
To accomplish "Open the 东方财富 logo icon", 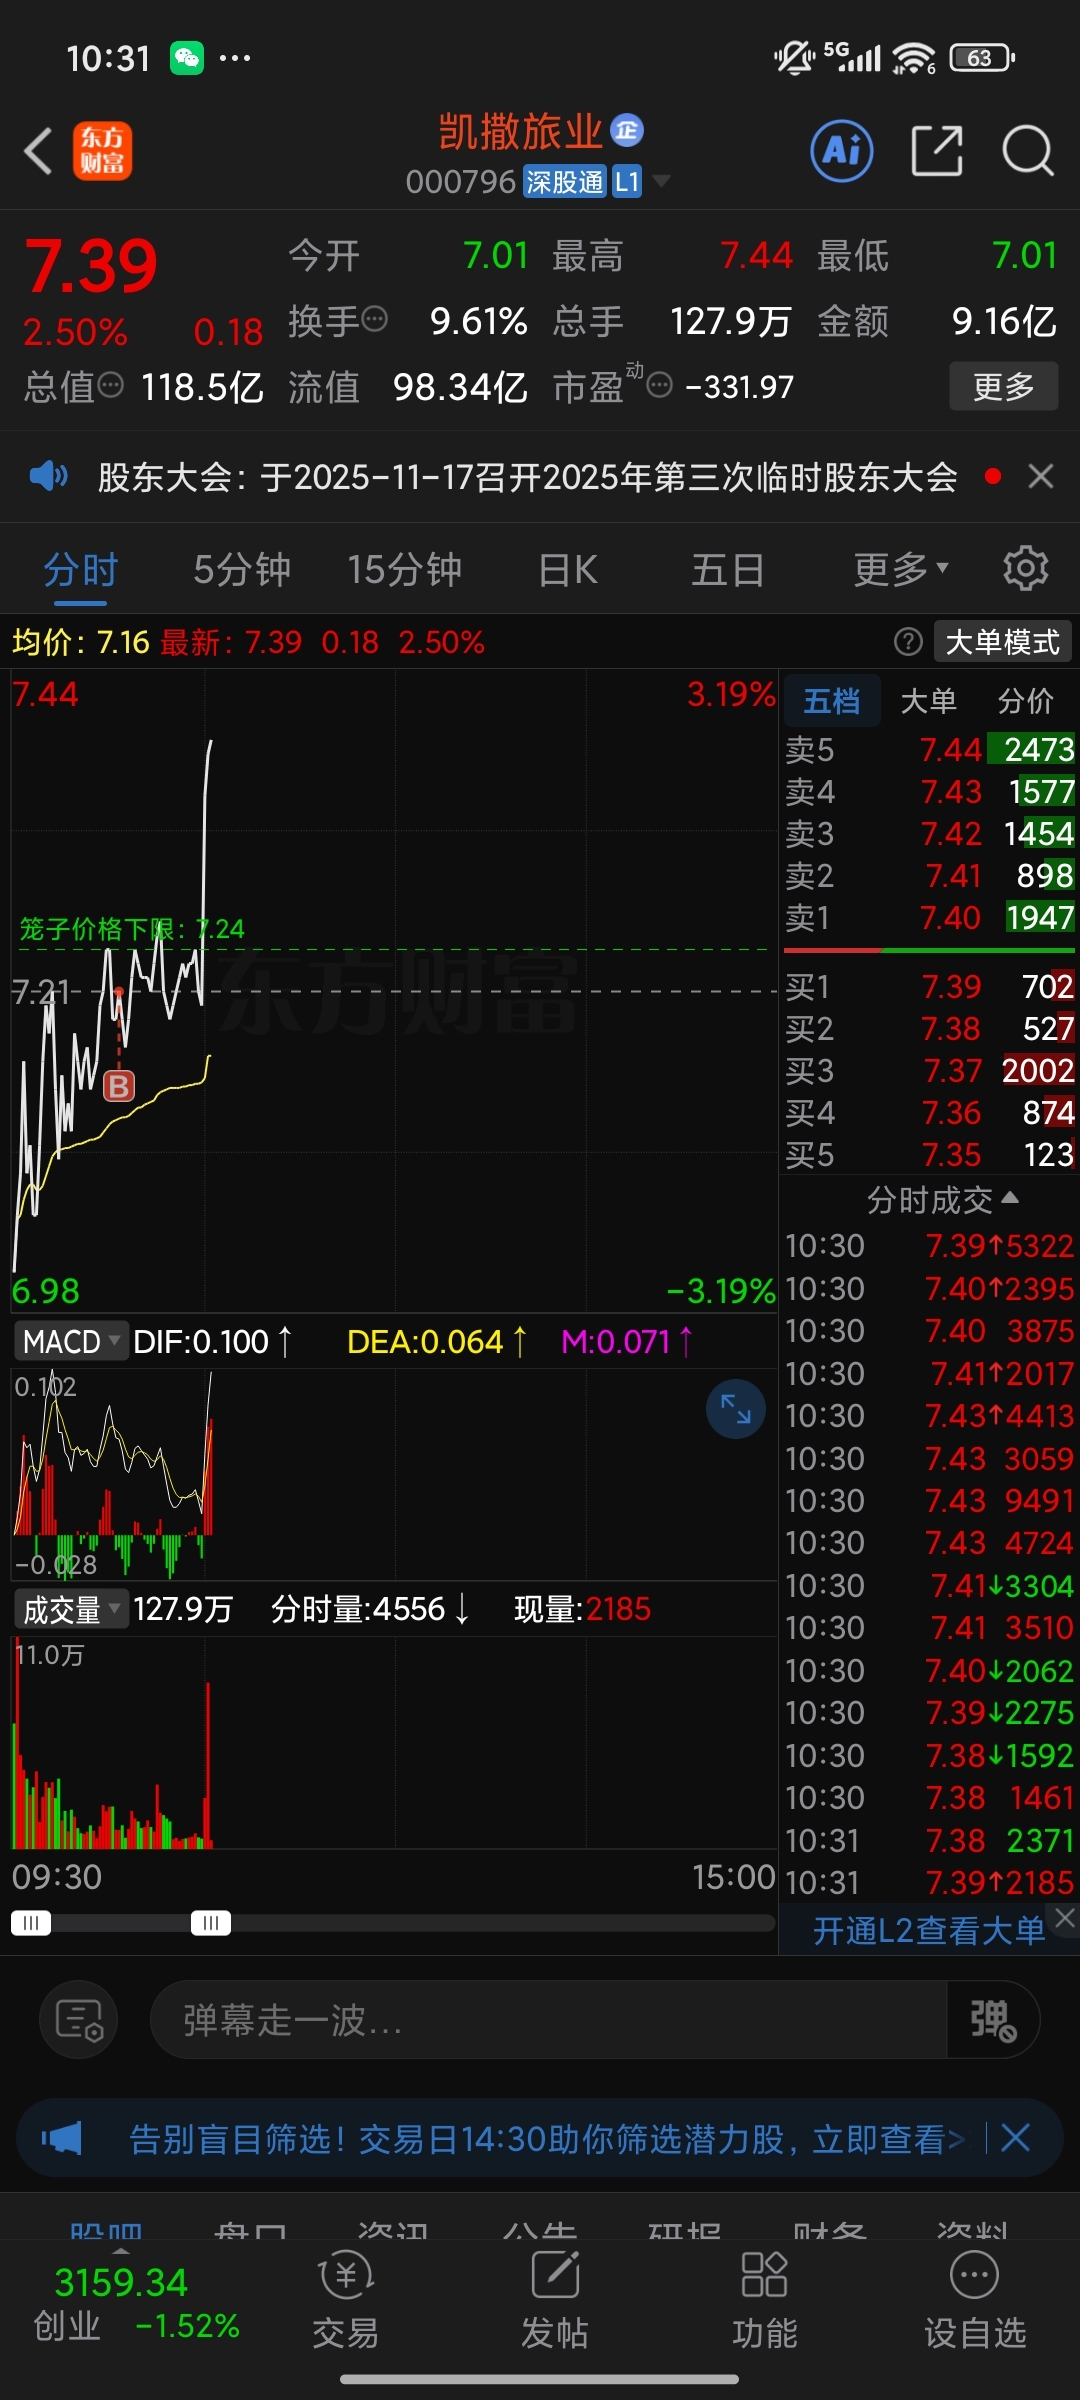I will click(102, 152).
